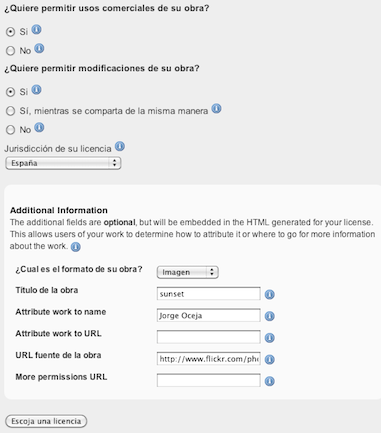Open info icon for URL fuente de la obra
Image resolution: width=381 pixels, height=433 pixels.
(x=270, y=359)
